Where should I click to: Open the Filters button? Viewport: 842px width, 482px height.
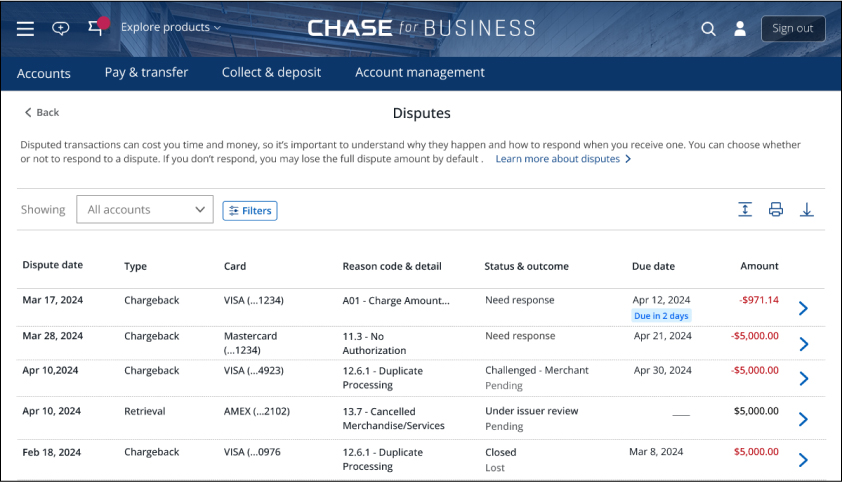tap(250, 211)
